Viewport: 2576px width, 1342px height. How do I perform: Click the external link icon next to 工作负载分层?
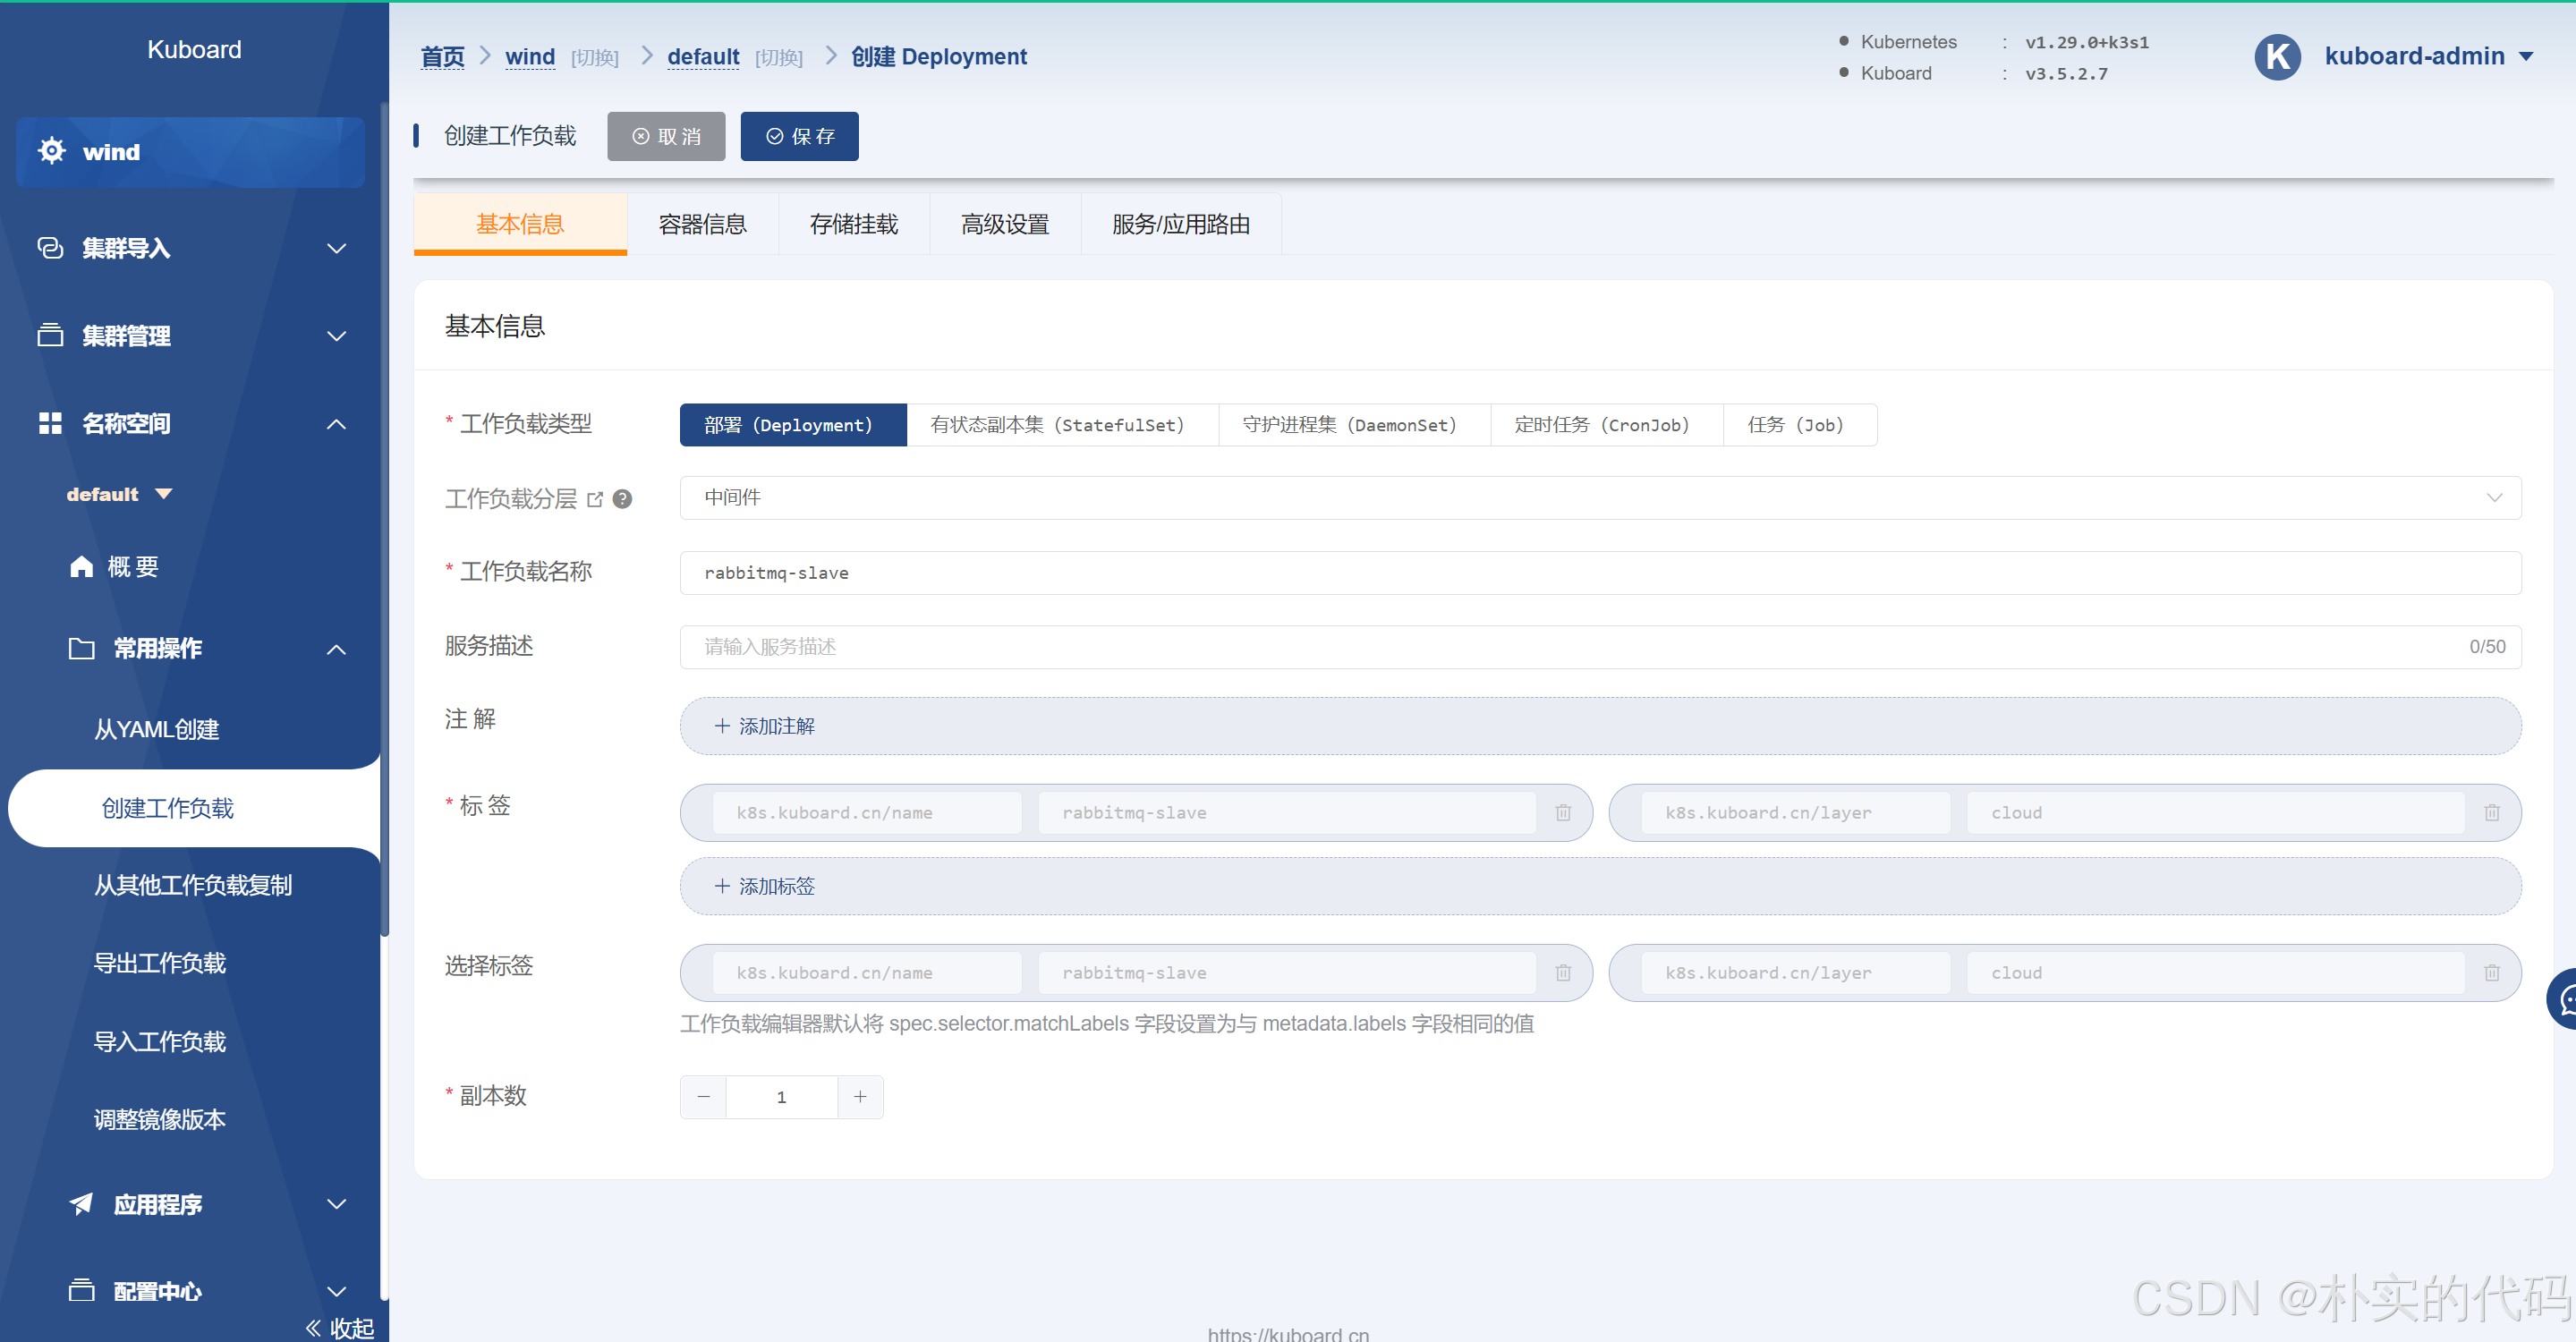point(595,499)
